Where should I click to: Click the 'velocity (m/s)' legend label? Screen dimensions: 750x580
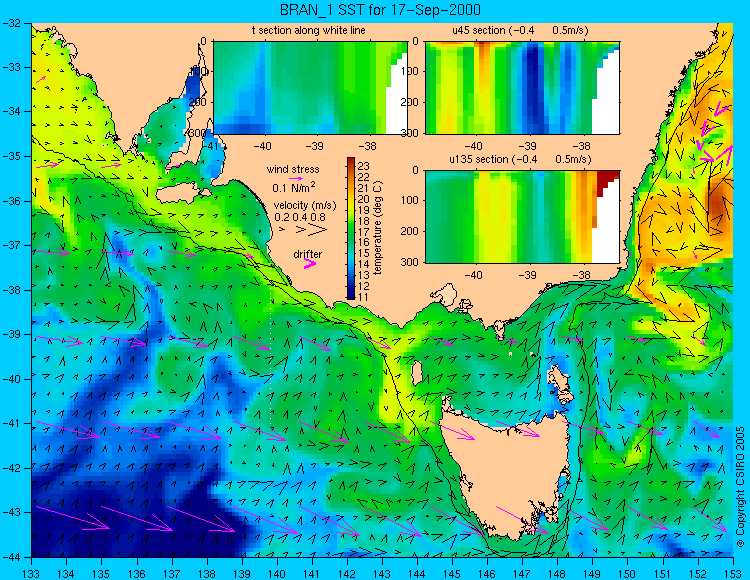(x=305, y=206)
